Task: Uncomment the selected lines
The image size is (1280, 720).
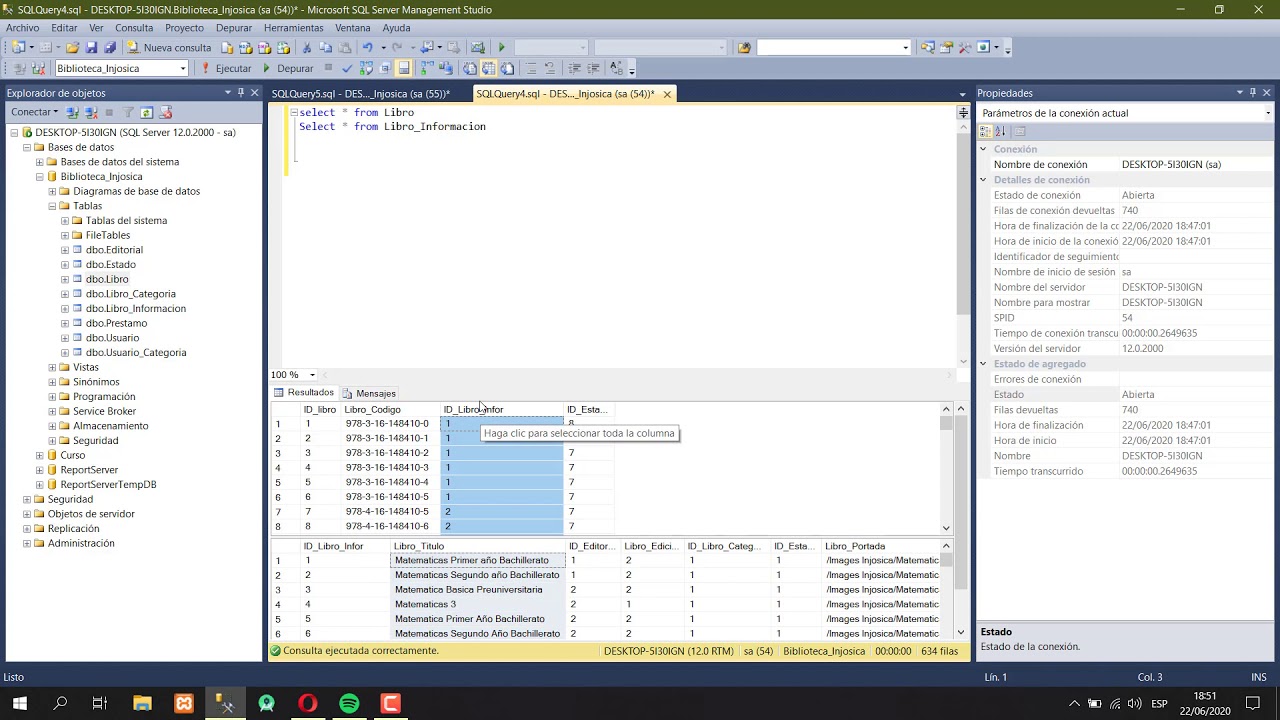Action: [551, 68]
